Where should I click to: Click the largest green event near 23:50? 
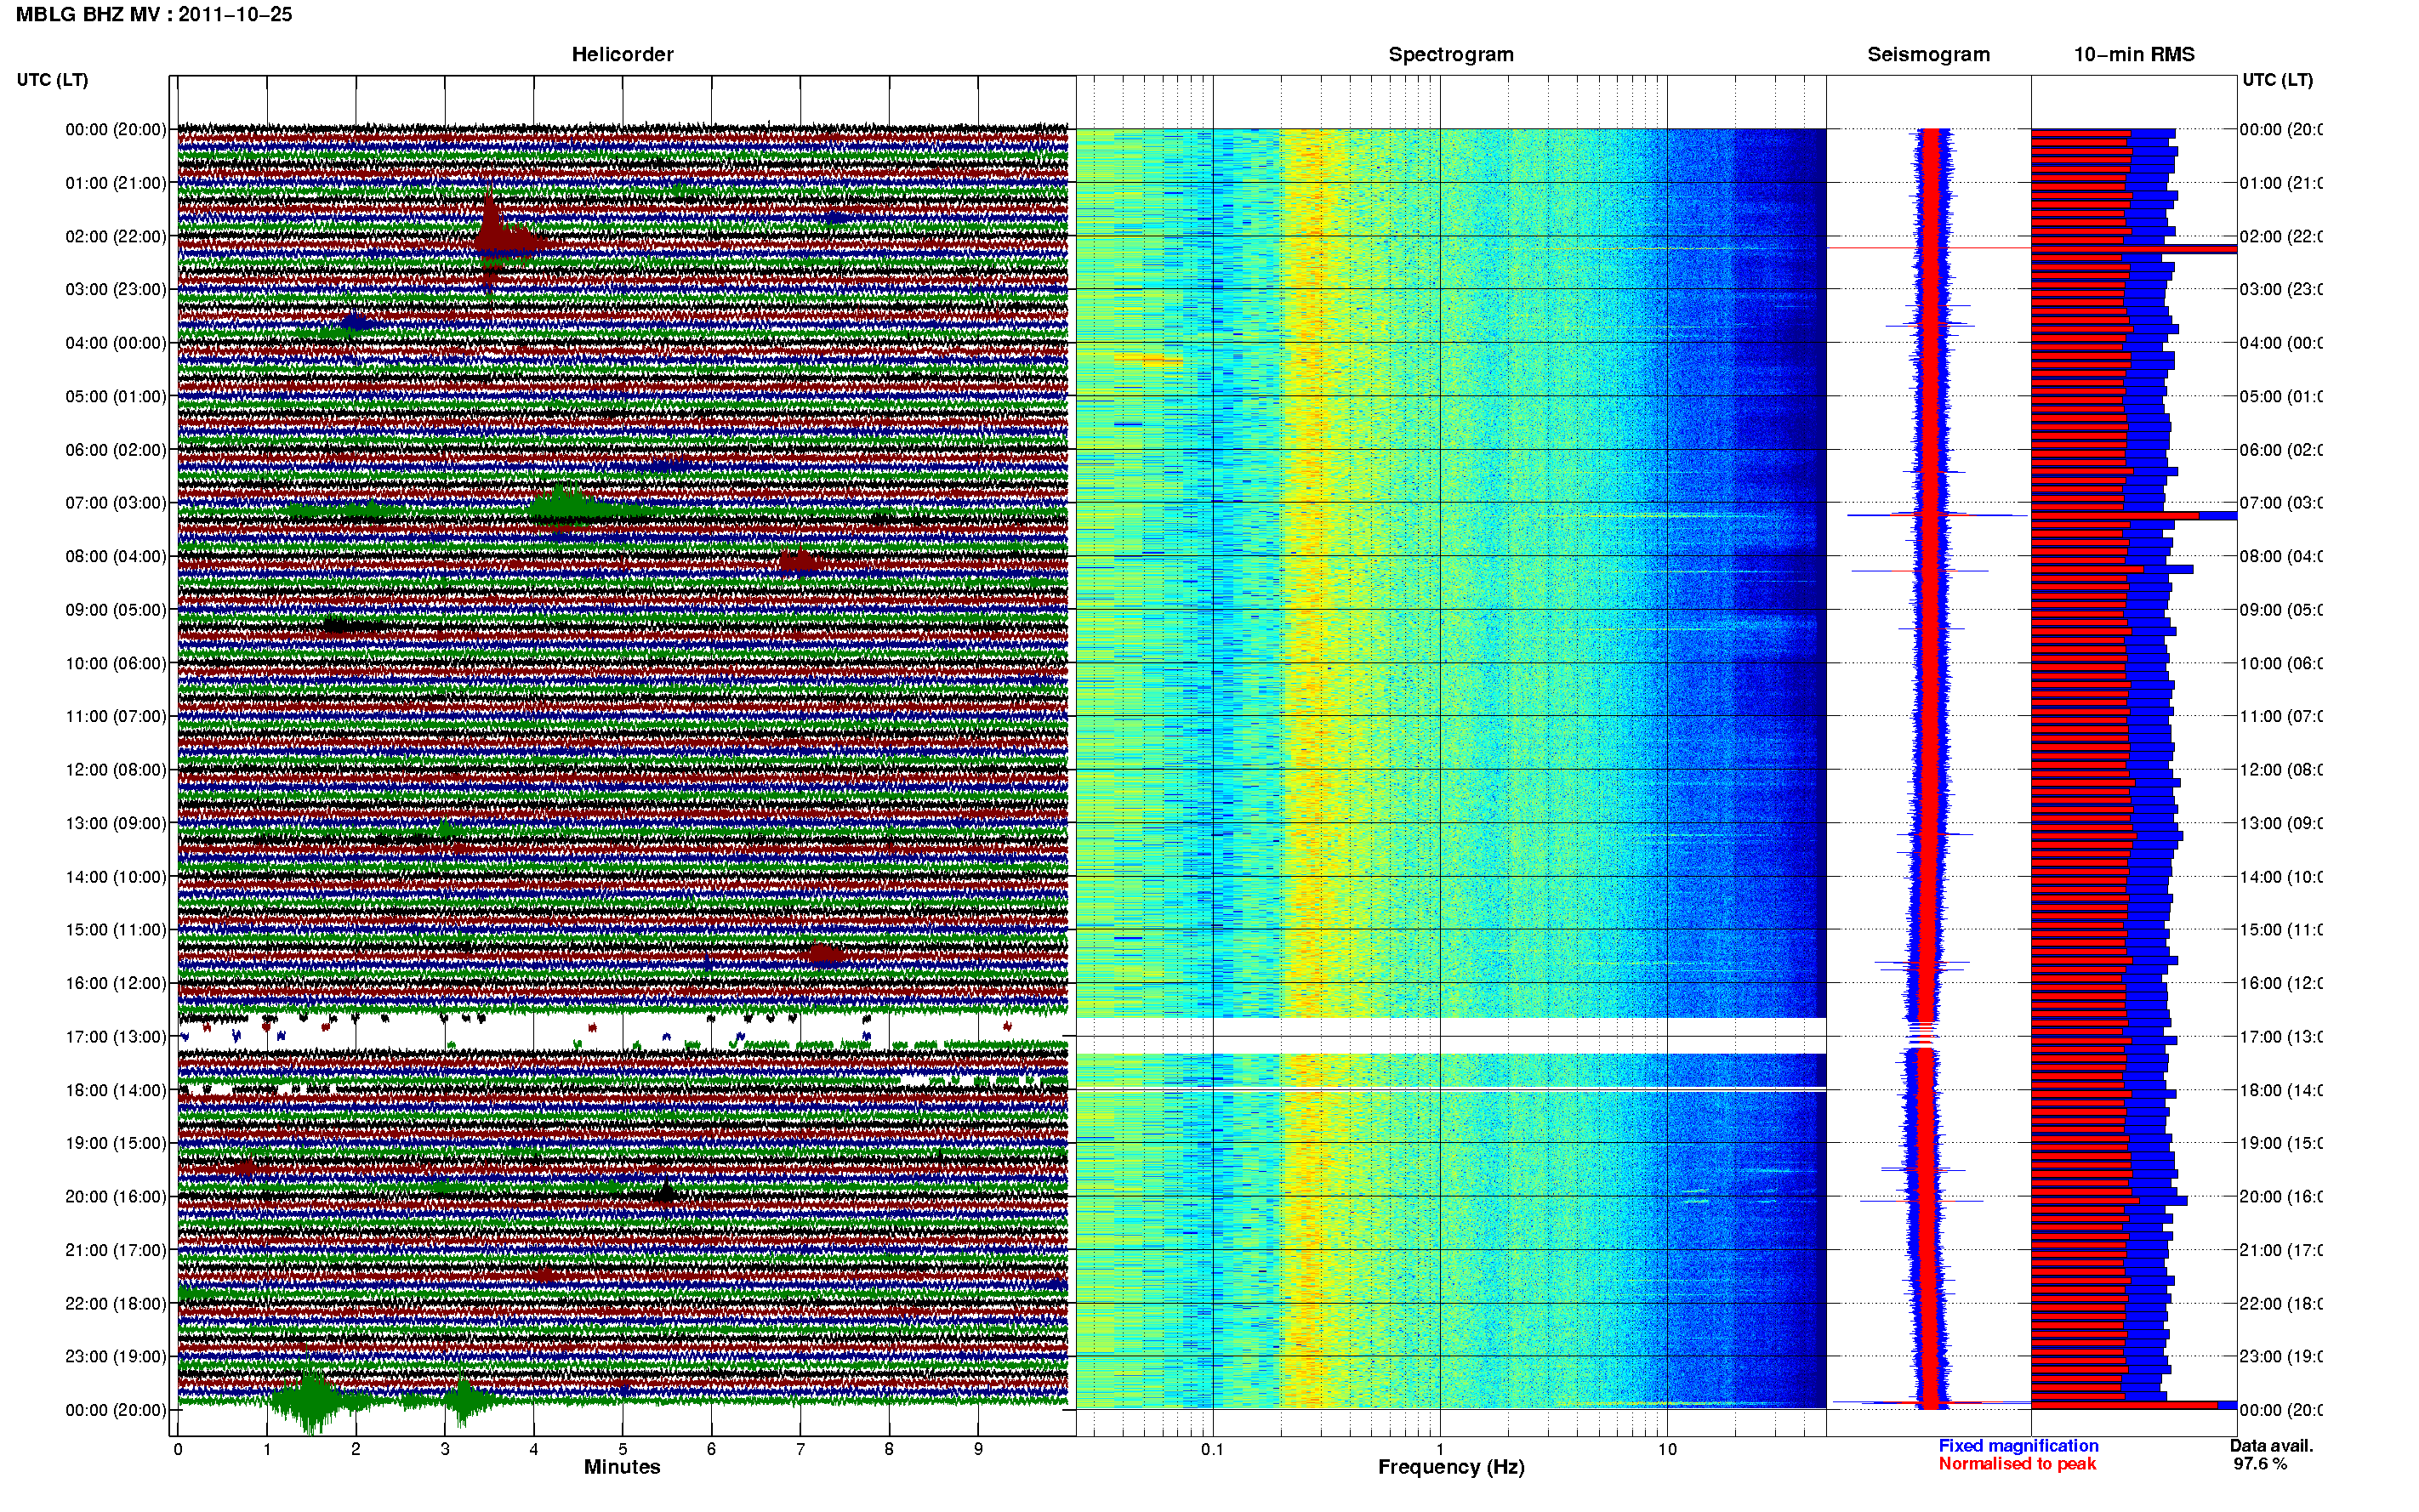coord(312,1401)
